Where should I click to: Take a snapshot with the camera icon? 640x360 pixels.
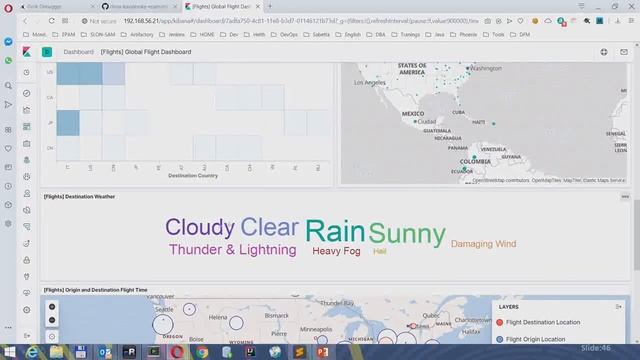pos(488,21)
